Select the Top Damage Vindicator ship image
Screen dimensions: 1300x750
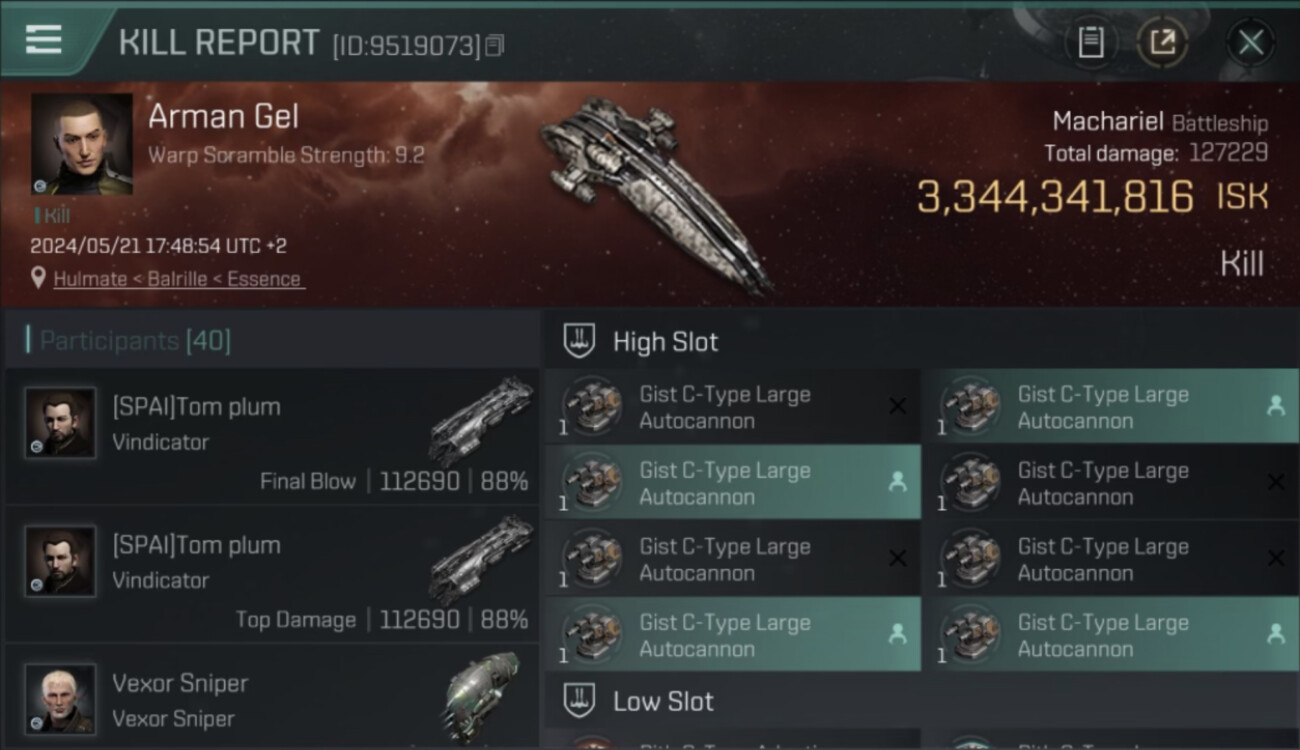click(482, 560)
